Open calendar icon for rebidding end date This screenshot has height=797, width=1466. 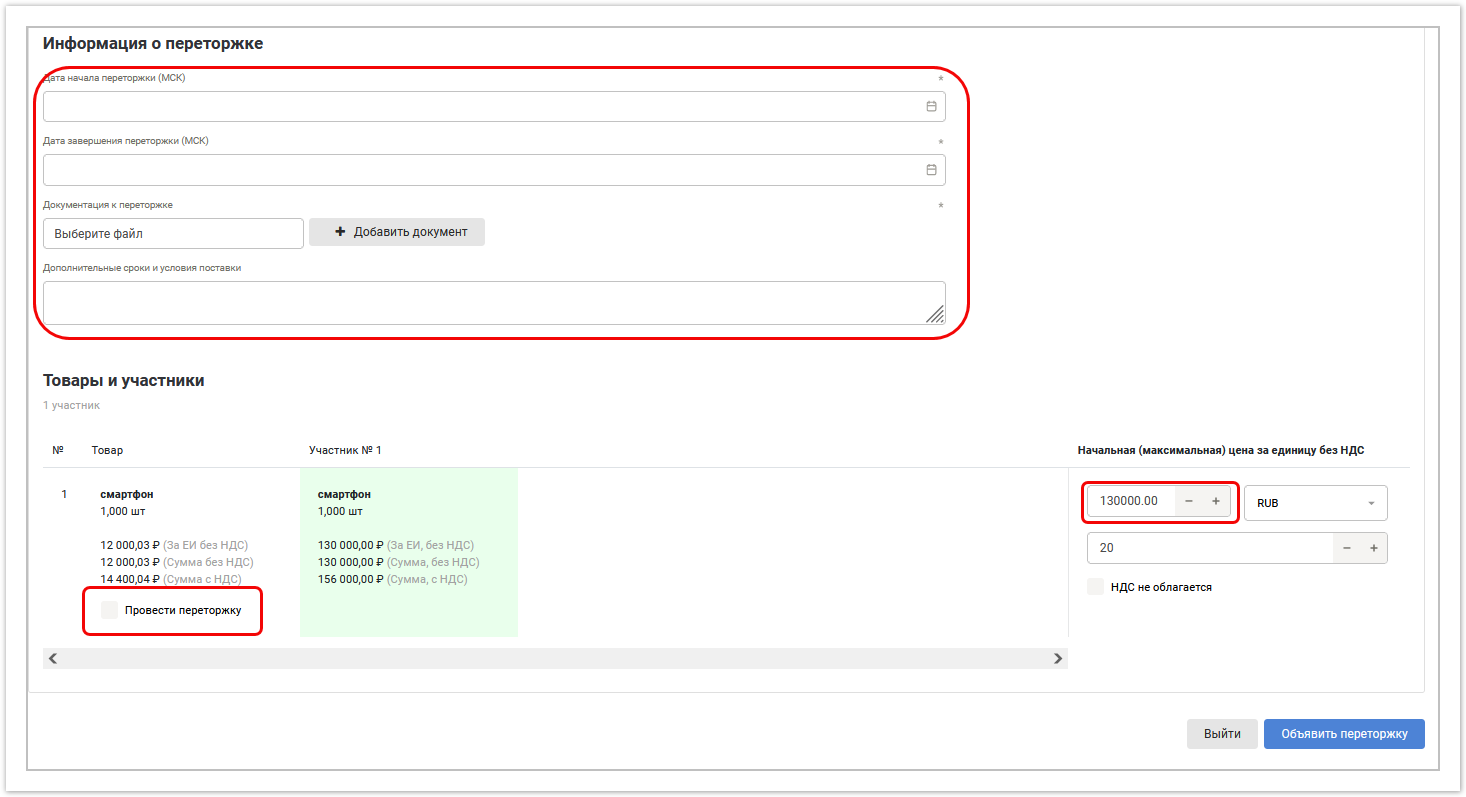(931, 170)
